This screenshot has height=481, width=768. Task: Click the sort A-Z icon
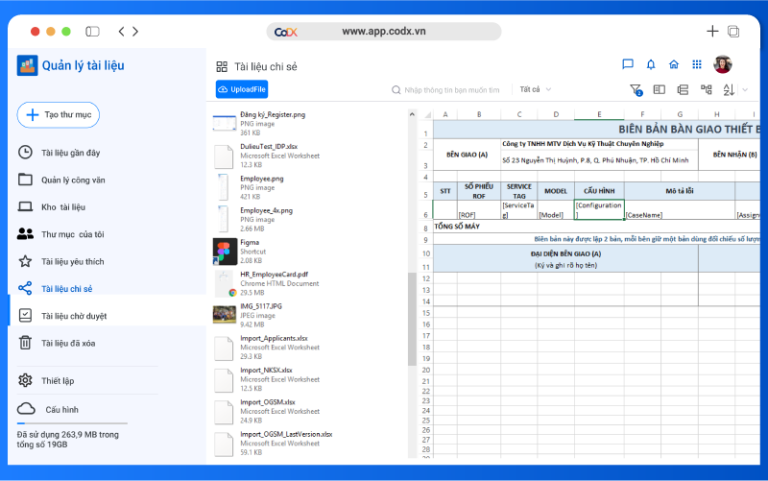pos(729,90)
